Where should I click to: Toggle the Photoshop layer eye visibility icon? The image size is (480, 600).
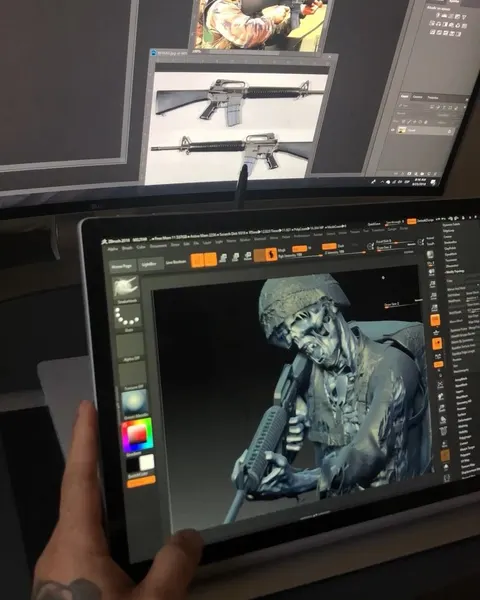pyautogui.click(x=393, y=130)
